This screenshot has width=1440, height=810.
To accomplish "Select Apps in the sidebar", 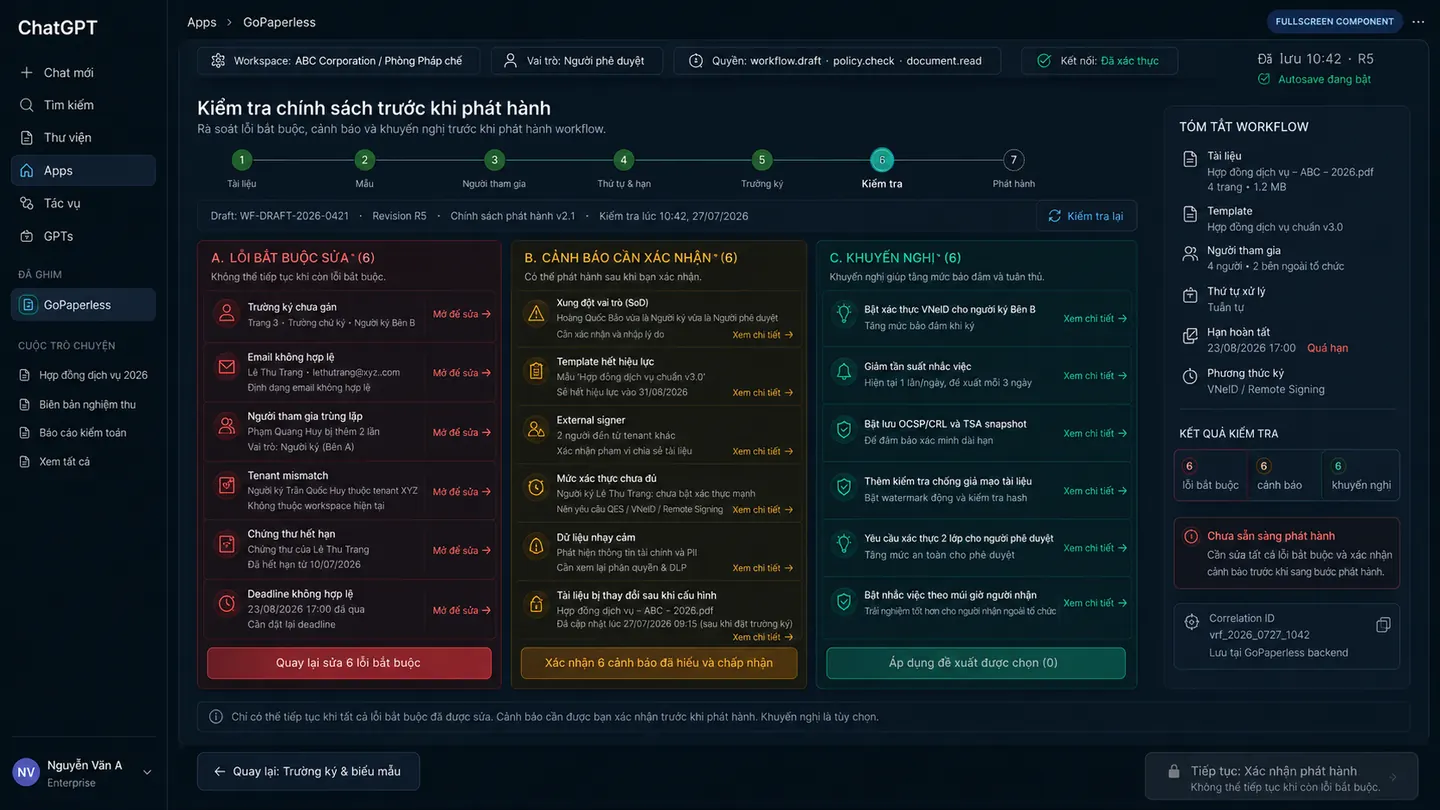I will tap(83, 171).
